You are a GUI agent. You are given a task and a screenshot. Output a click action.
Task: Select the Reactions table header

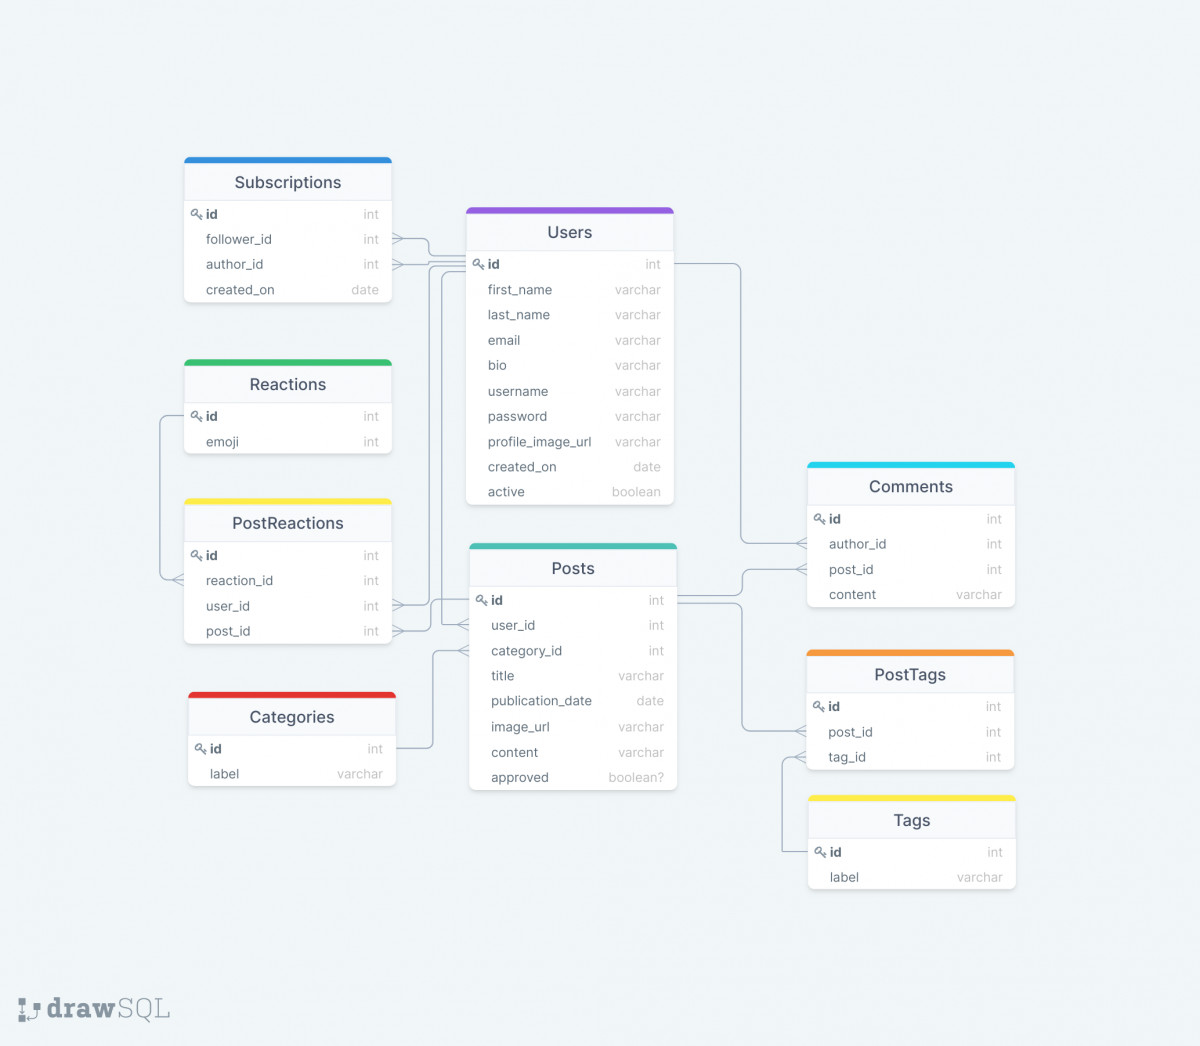click(288, 384)
